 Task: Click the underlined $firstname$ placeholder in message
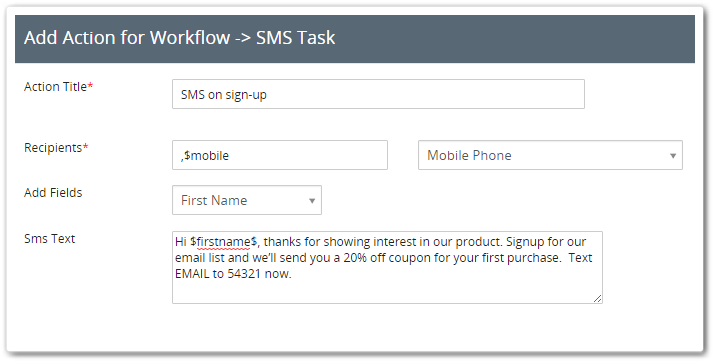(224, 242)
